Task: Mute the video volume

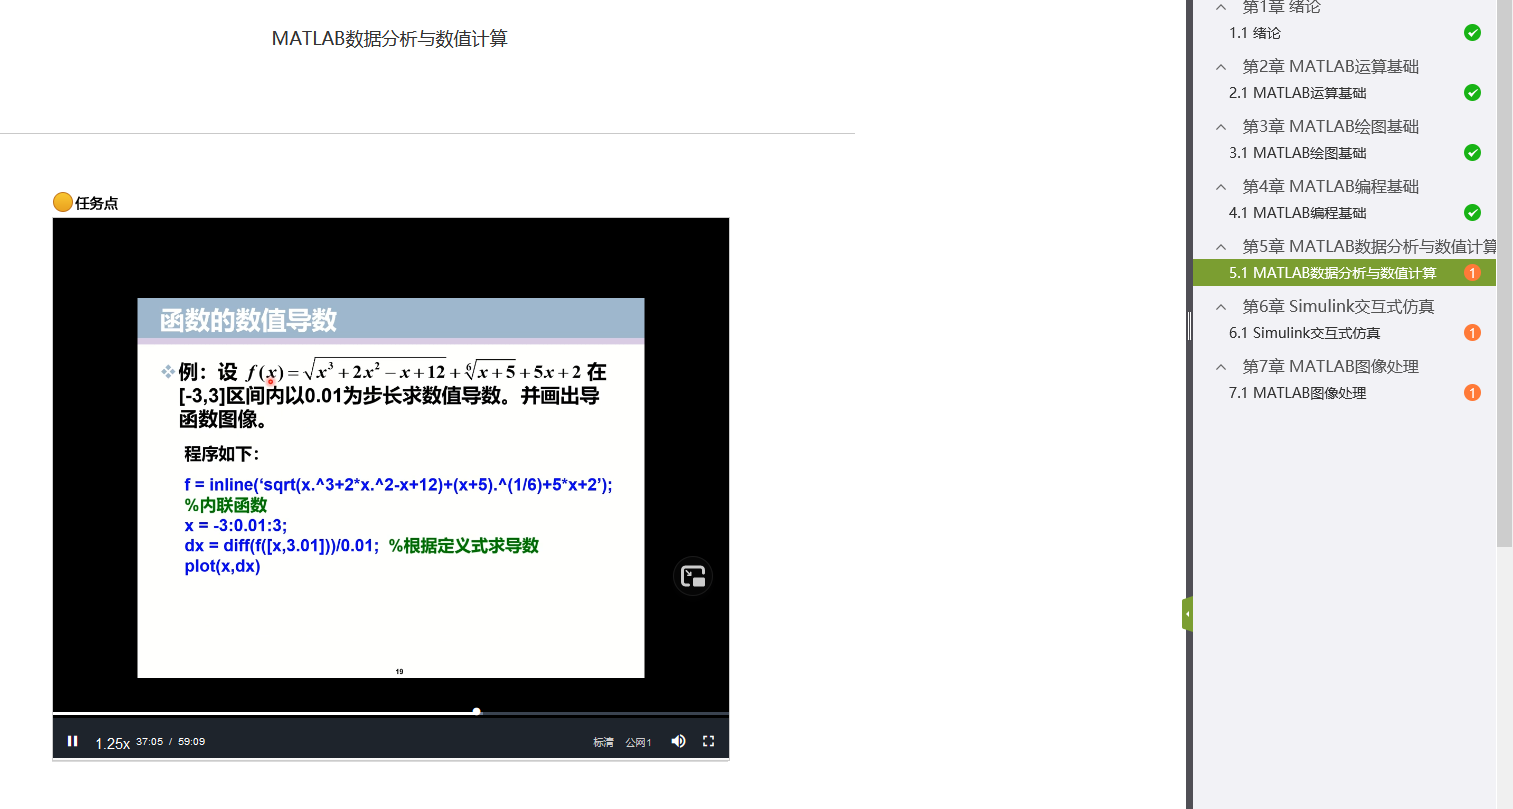Action: coord(678,741)
